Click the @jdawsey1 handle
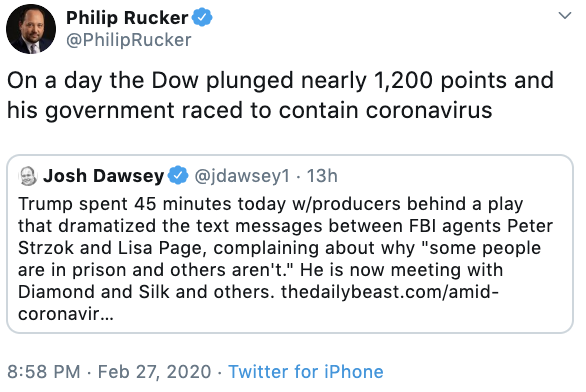The height and width of the screenshot is (392, 586). [242, 176]
